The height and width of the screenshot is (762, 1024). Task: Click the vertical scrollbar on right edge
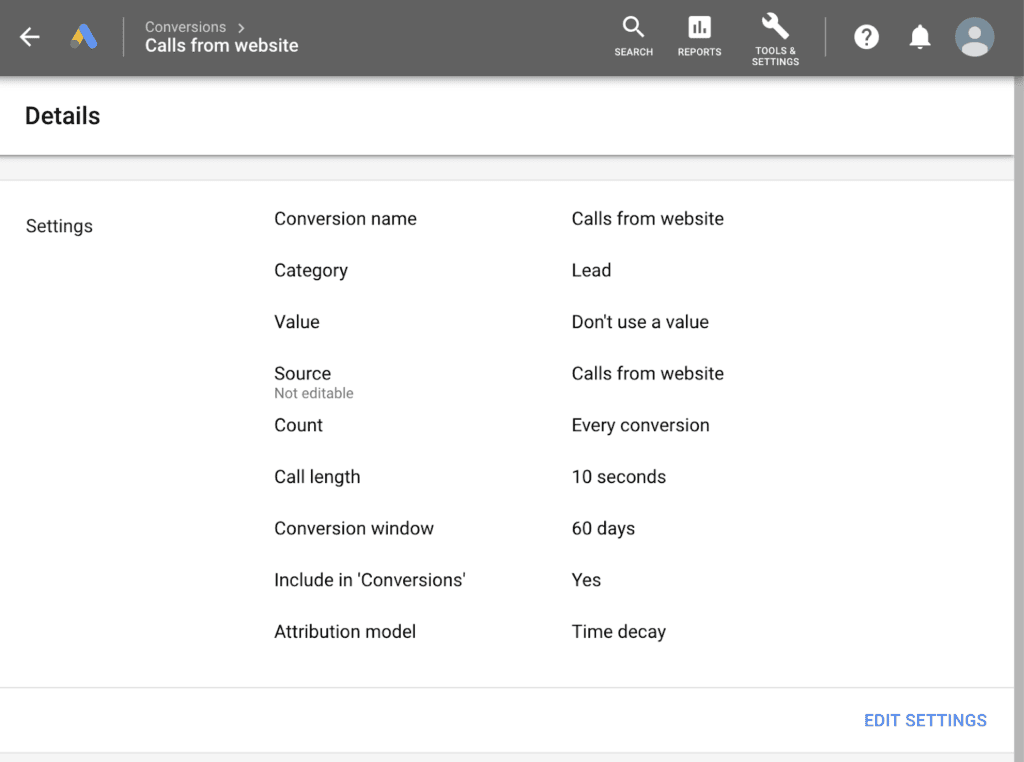point(1019,418)
